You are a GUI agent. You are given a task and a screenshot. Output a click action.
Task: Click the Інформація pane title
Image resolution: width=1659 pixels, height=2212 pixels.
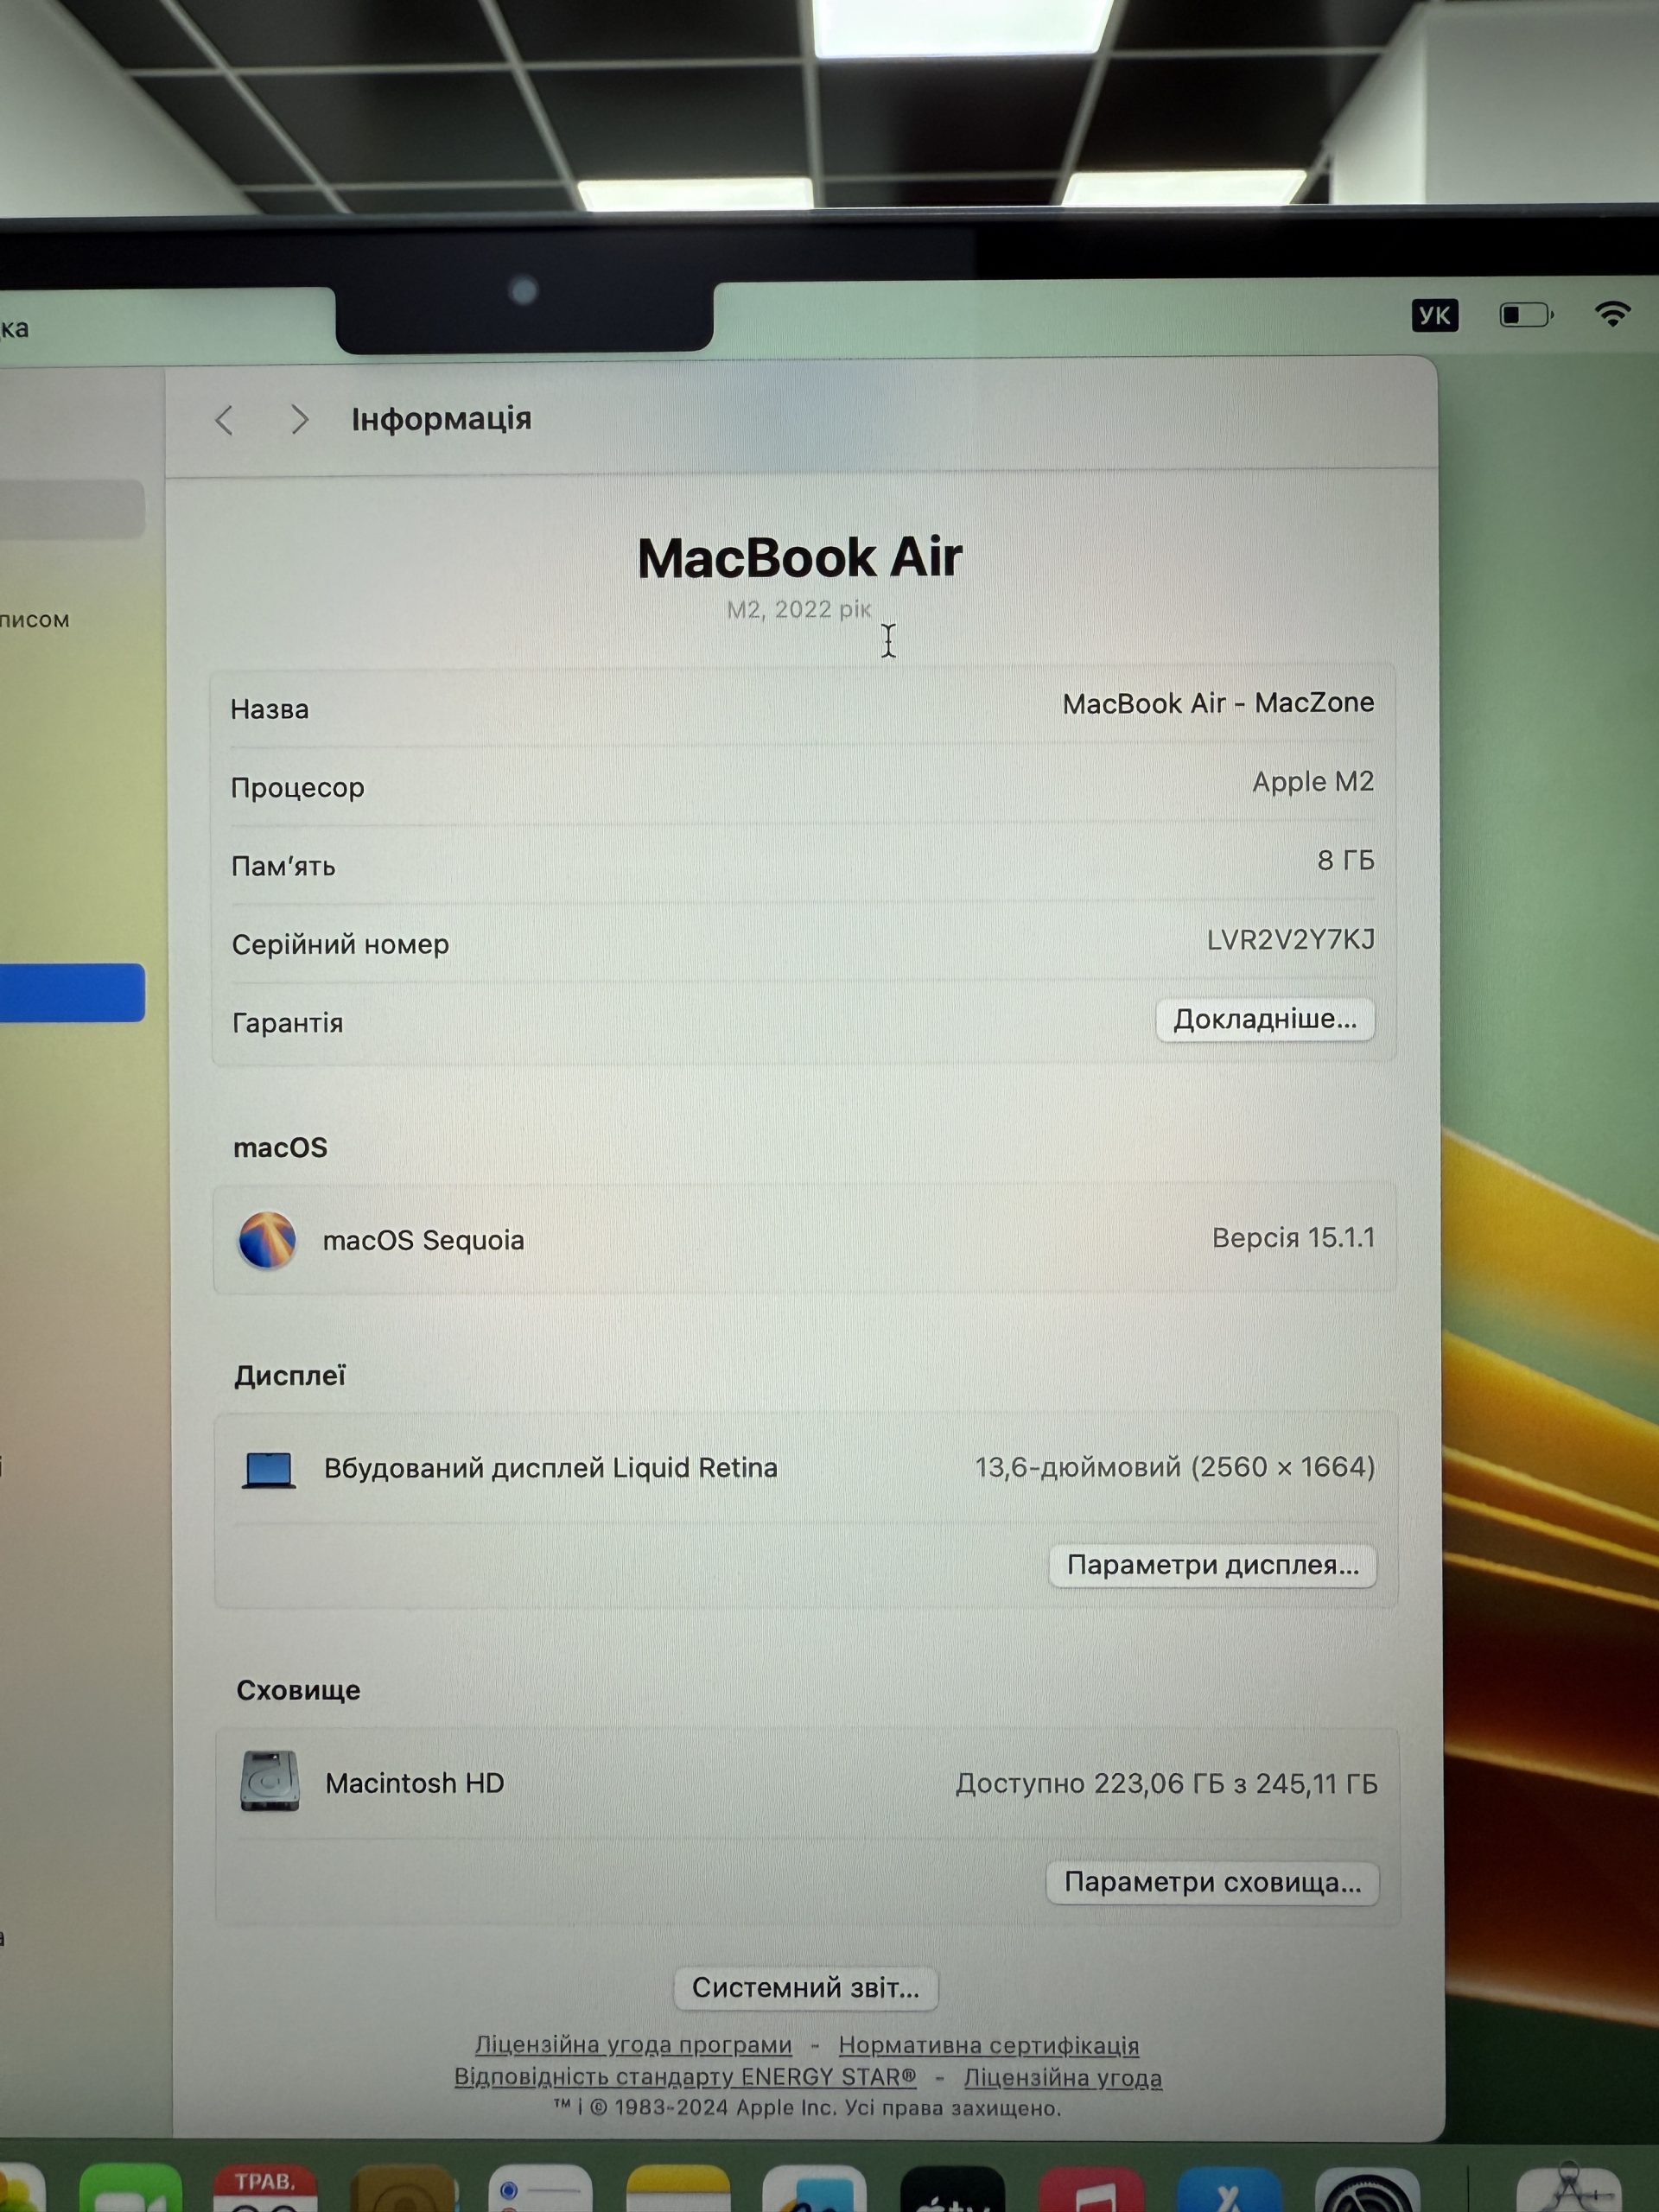441,419
